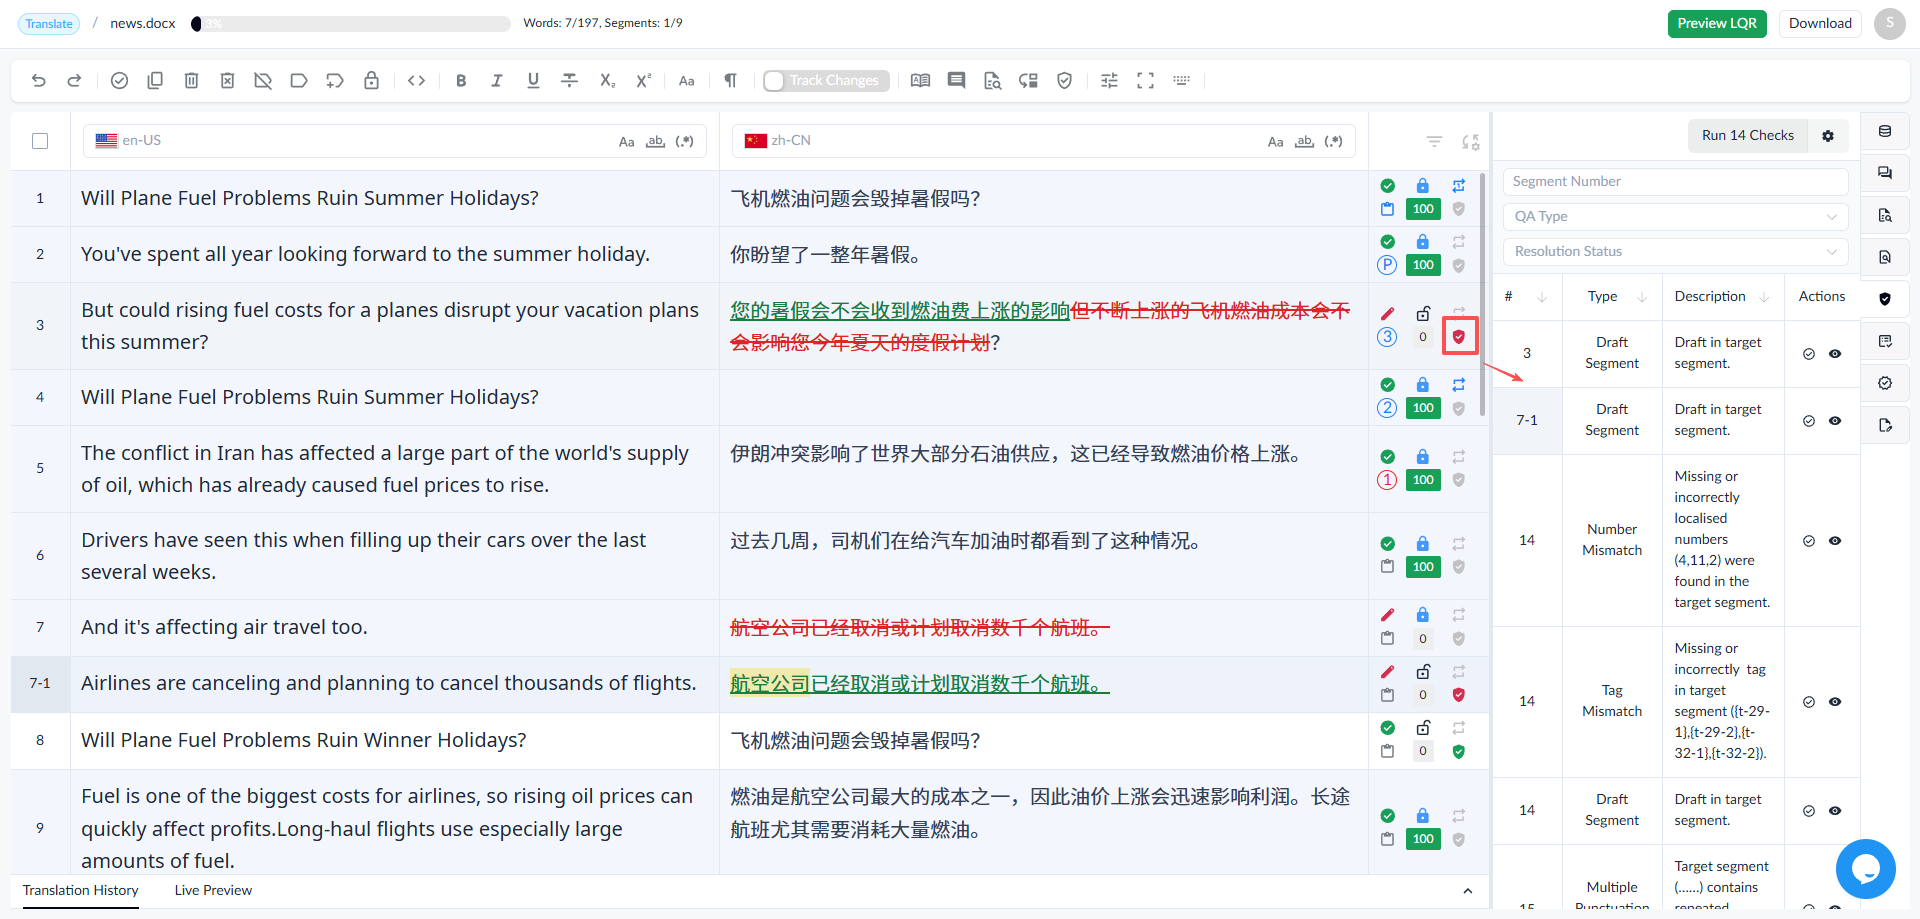
Task: Apply underline formatting
Action: click(x=533, y=81)
